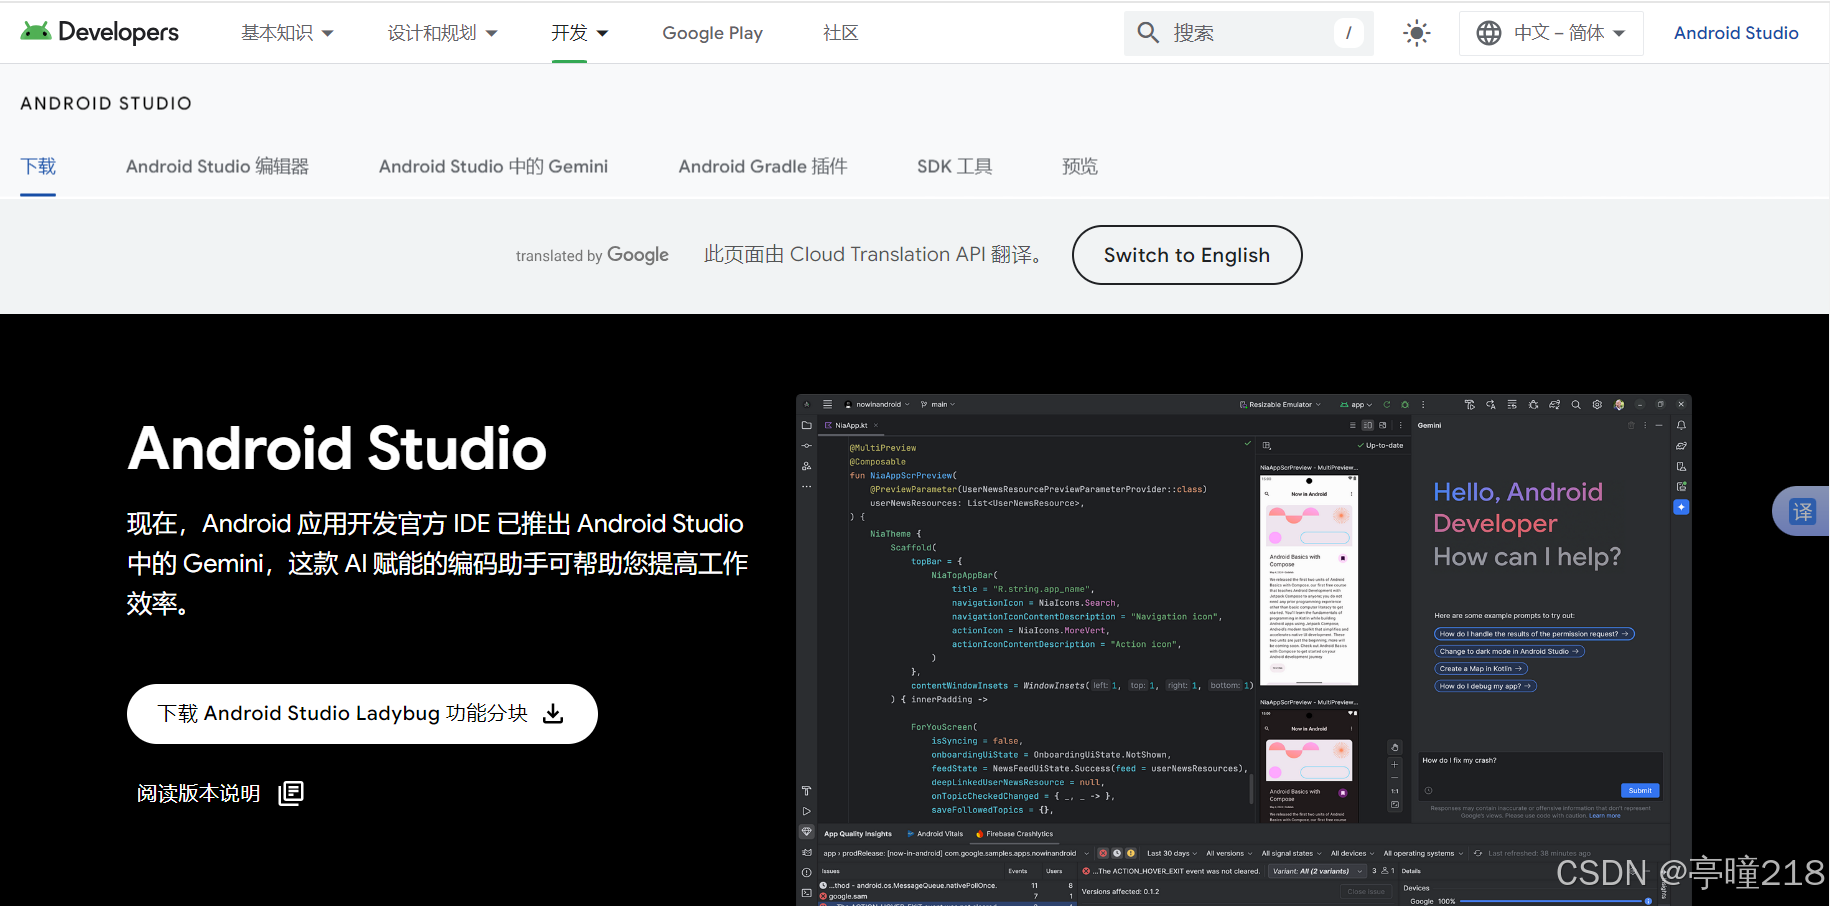1830x906 pixels.
Task: Click the Project folder icon in Studio sidebar
Action: point(806,425)
